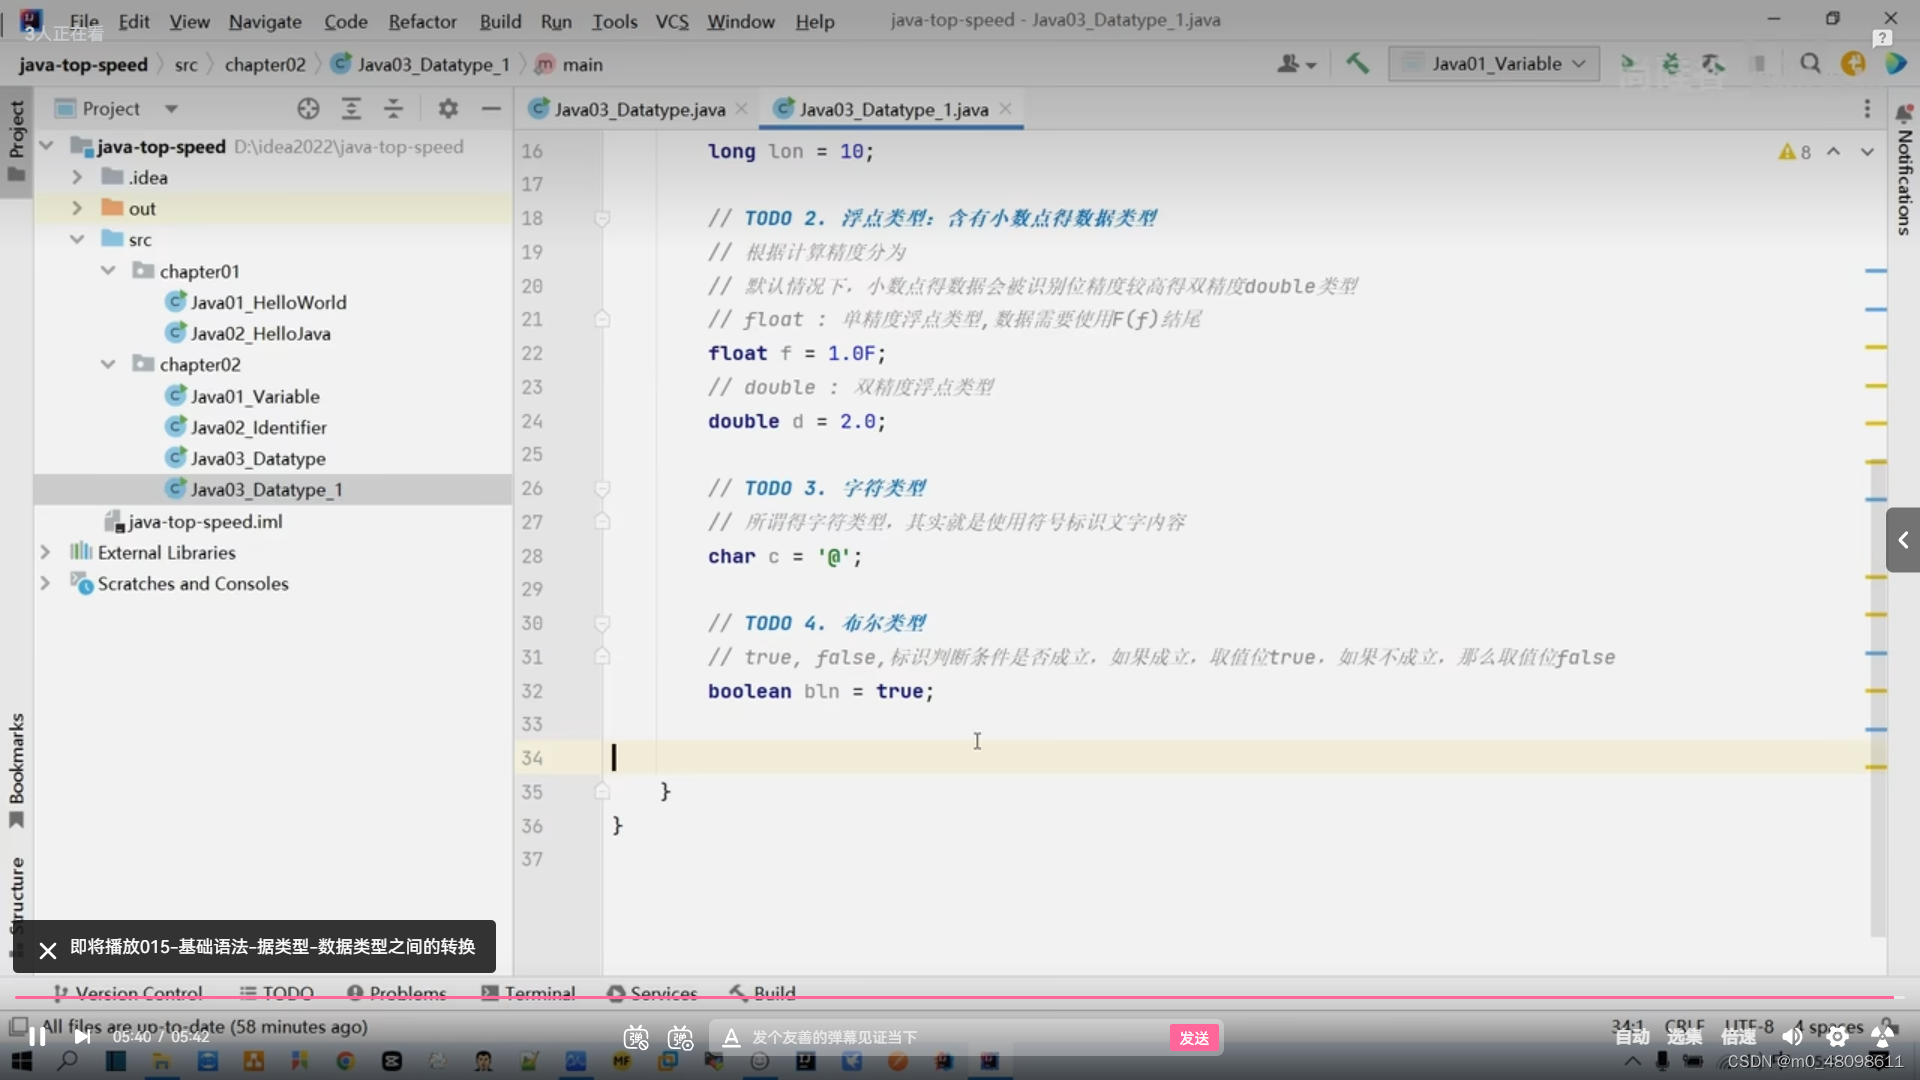The width and height of the screenshot is (1920, 1080).
Task: Select Opened File in Project panel
Action: (307, 108)
